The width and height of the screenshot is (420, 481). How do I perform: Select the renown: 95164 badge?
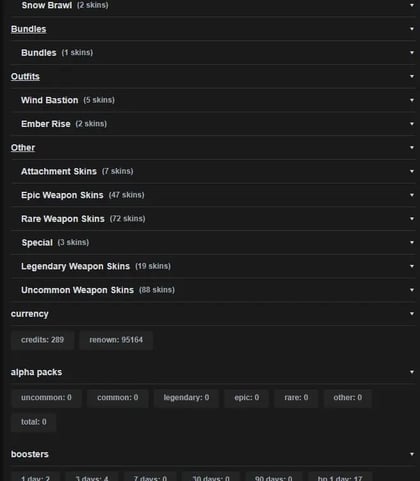coord(116,340)
